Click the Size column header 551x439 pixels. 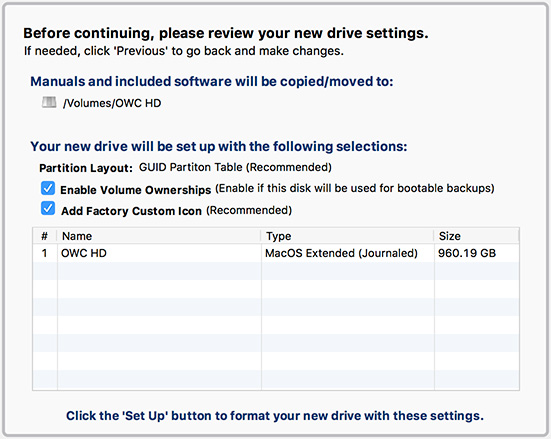point(477,236)
